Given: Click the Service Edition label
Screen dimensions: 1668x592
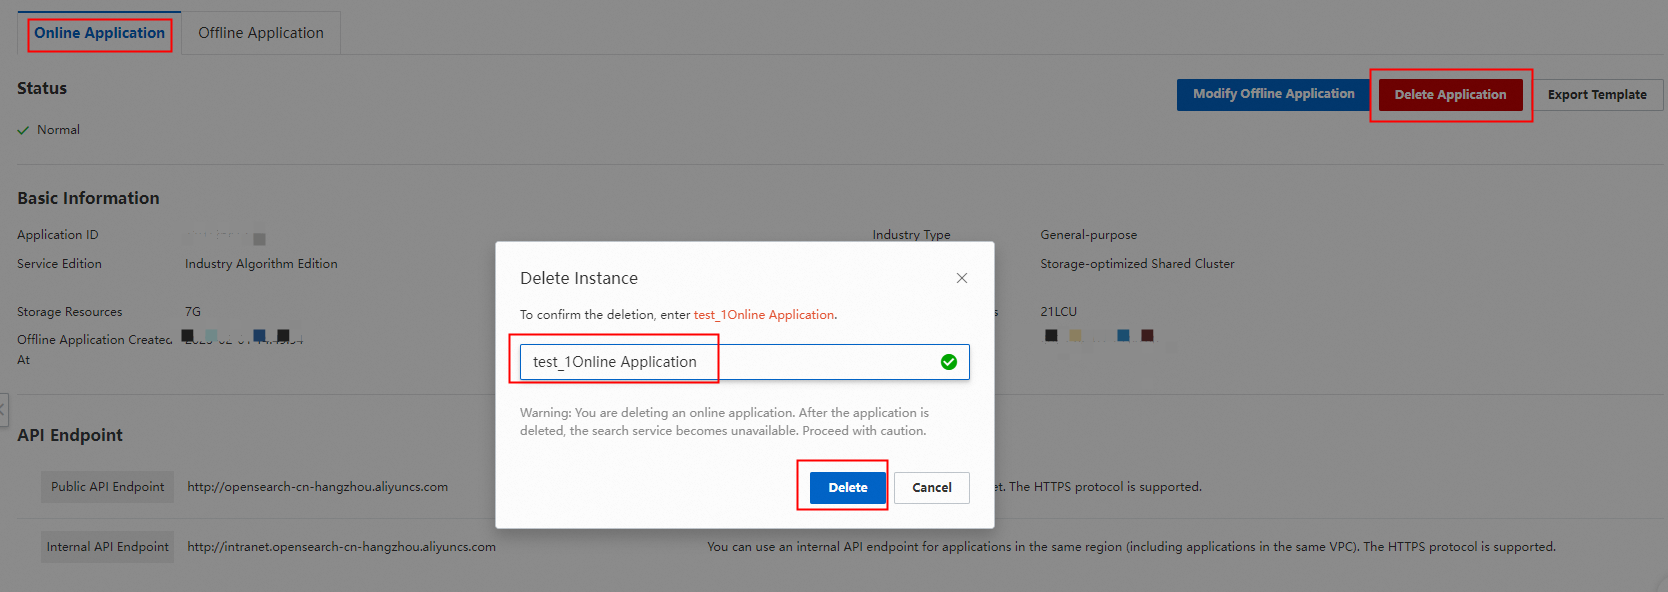Looking at the screenshot, I should click(59, 264).
